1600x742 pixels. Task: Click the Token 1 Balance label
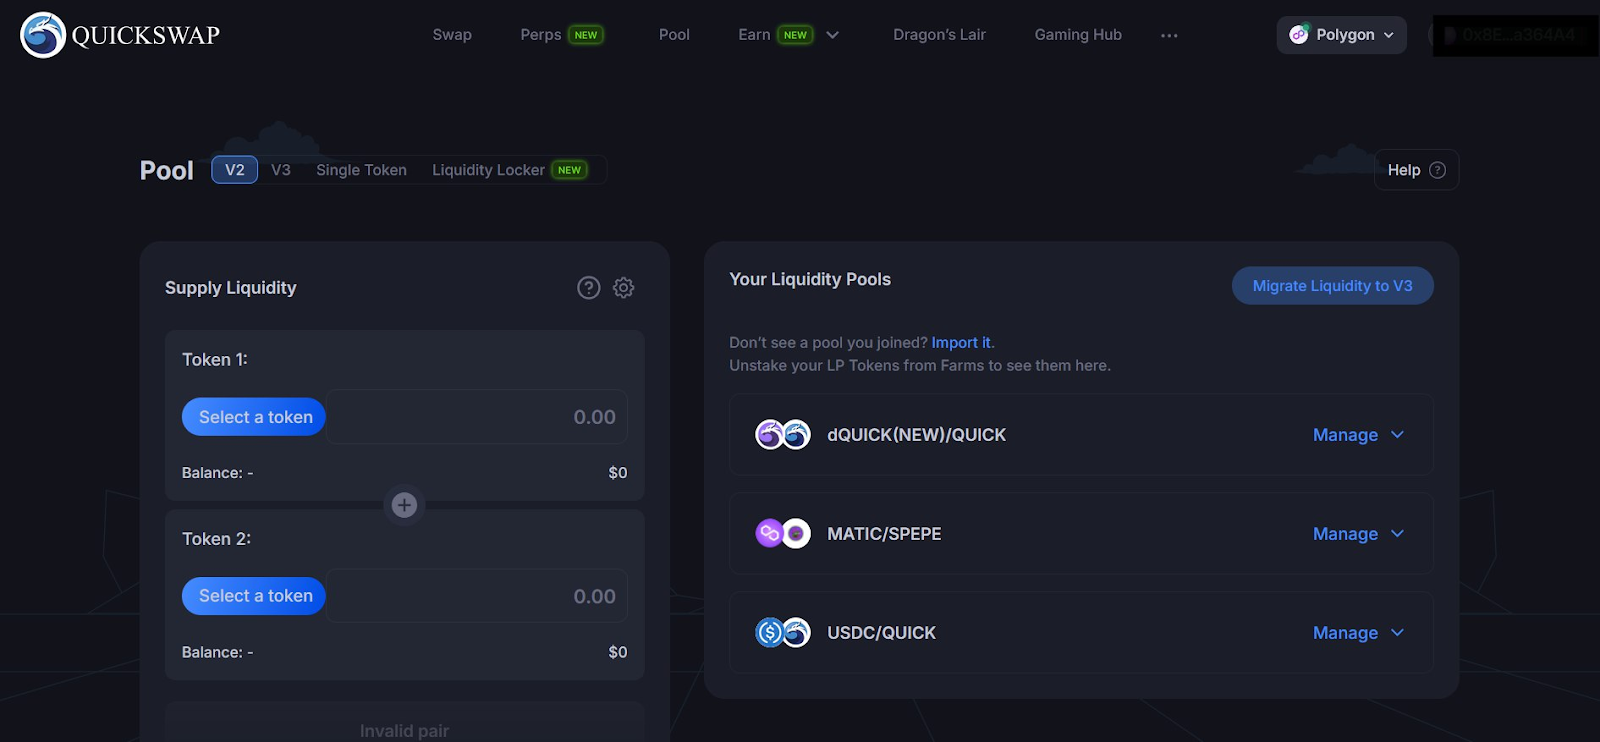click(217, 473)
